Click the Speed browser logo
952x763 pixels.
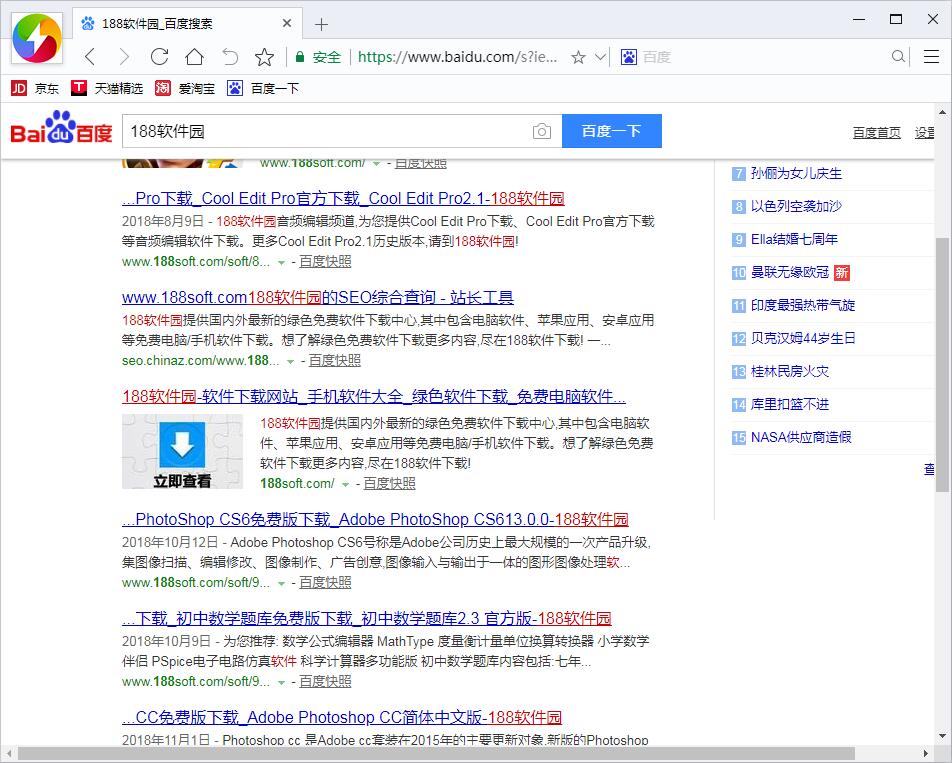point(37,41)
